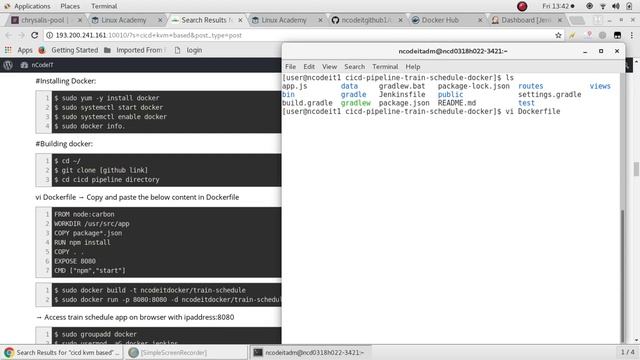Close the chrysalis-pool tab

click(x=80, y=20)
